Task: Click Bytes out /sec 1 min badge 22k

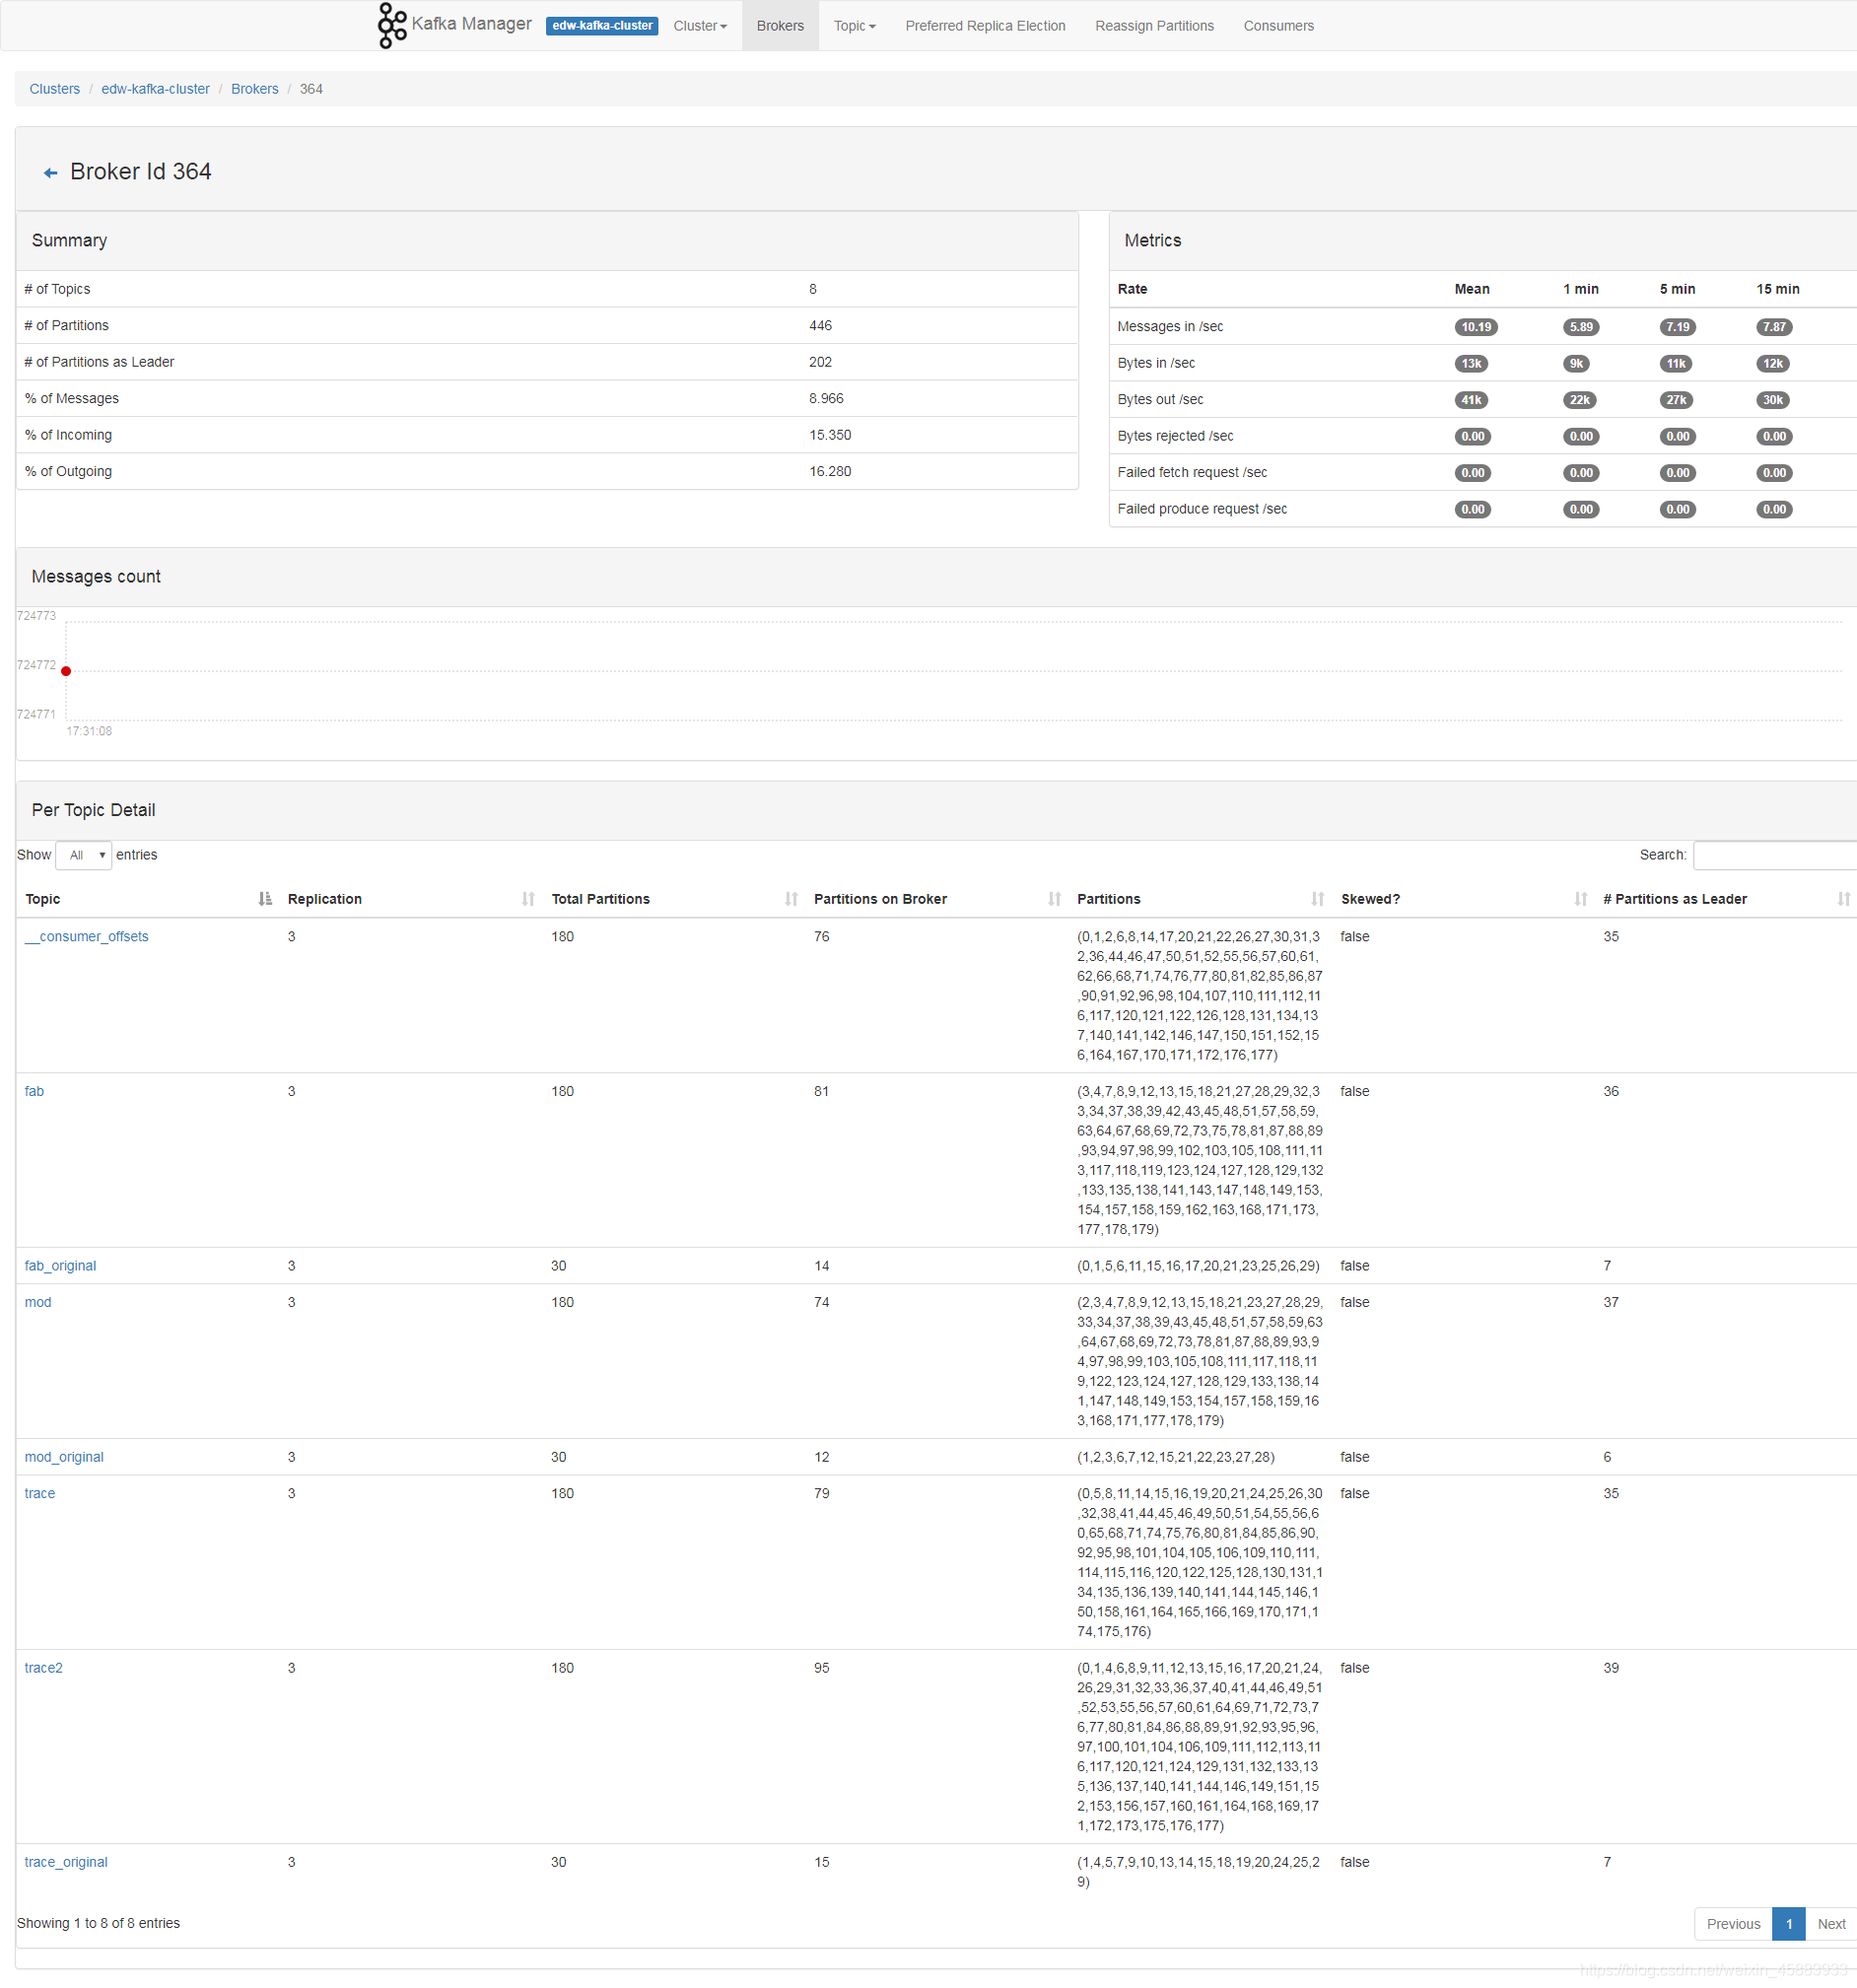Action: (1579, 400)
